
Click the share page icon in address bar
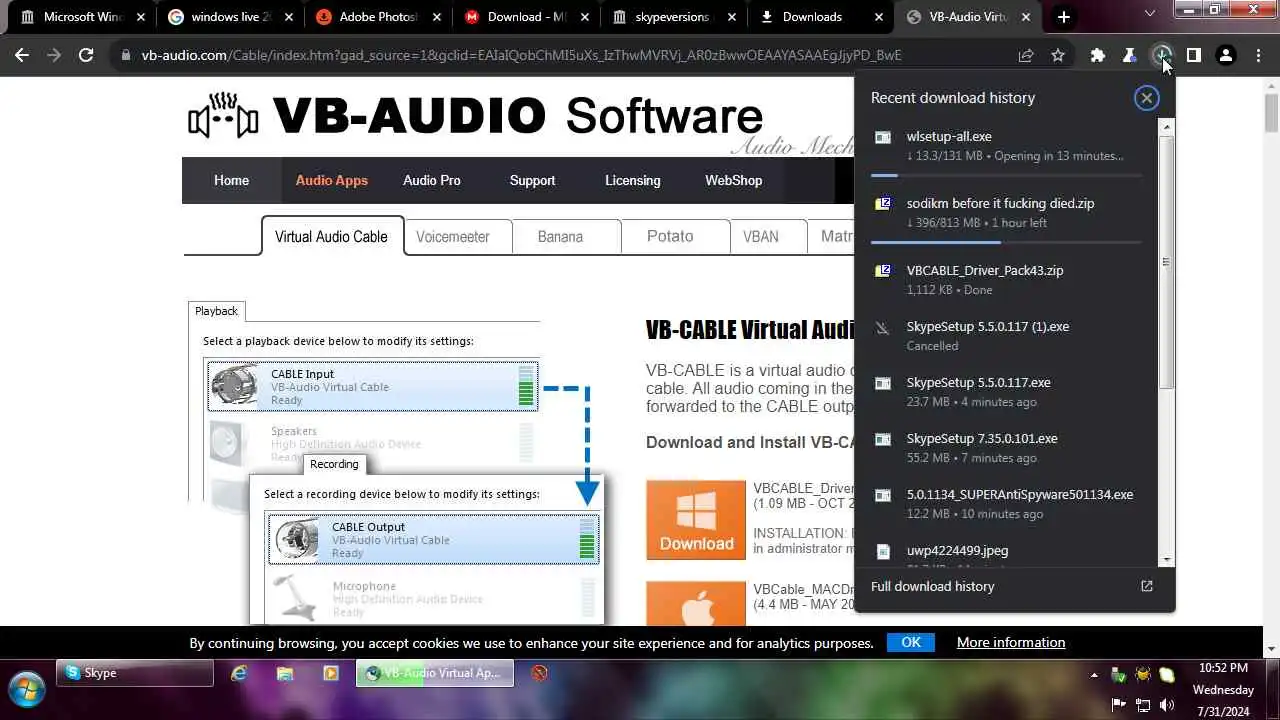1026,56
